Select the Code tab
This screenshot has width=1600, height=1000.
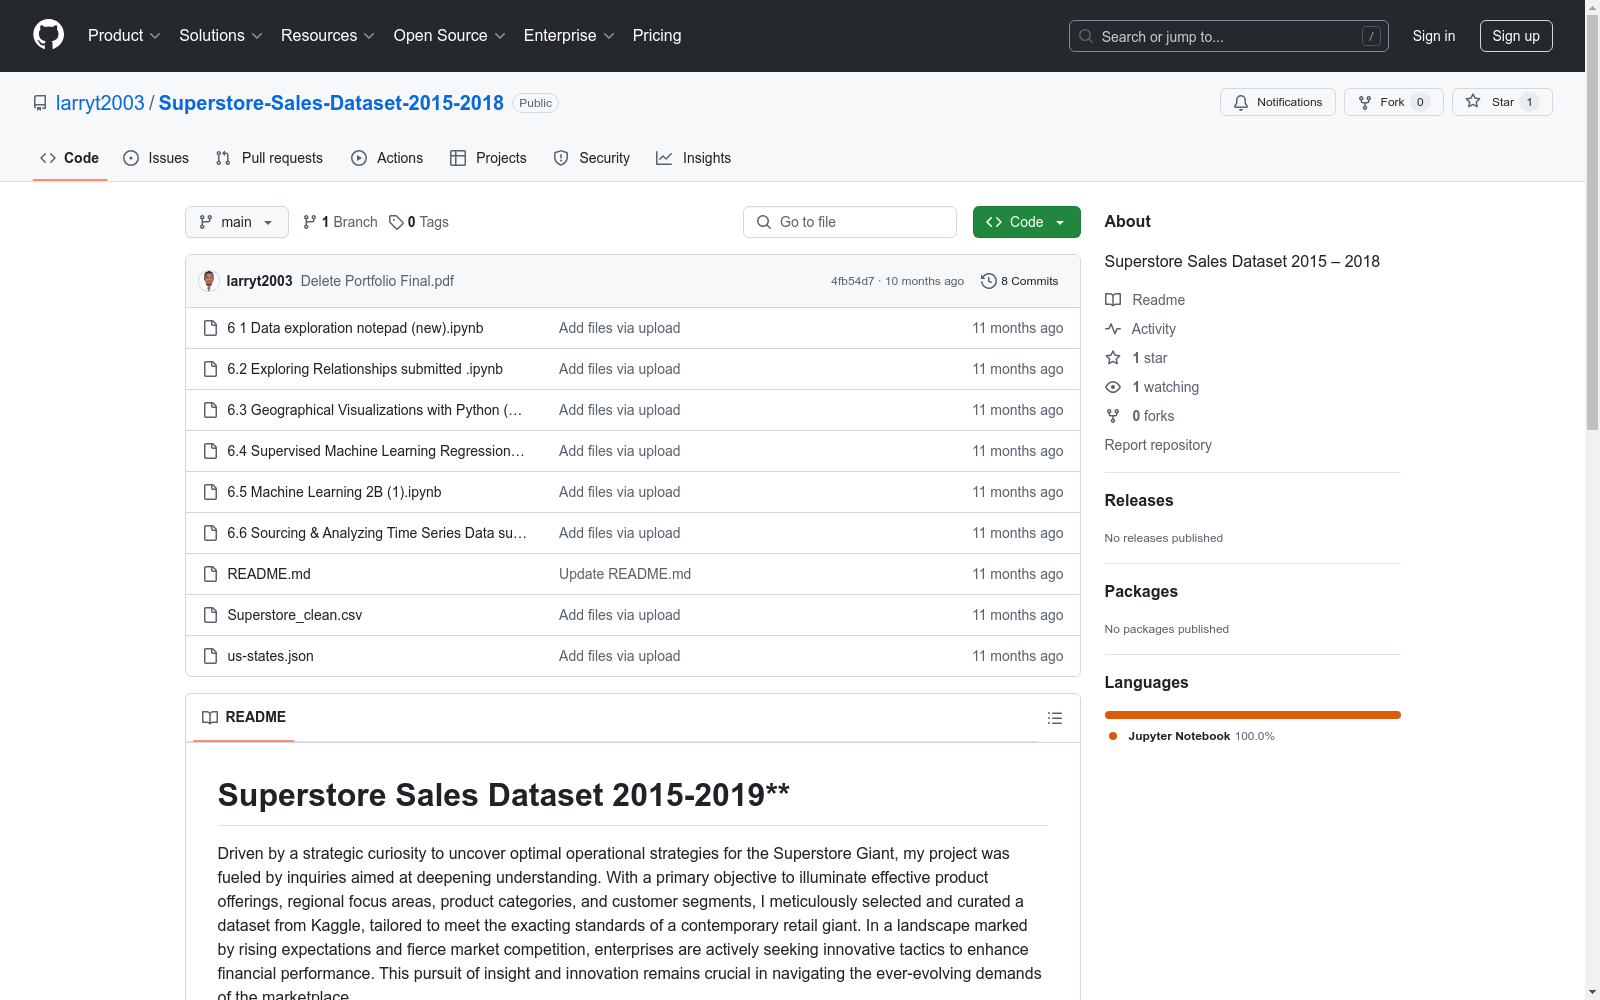[69, 158]
